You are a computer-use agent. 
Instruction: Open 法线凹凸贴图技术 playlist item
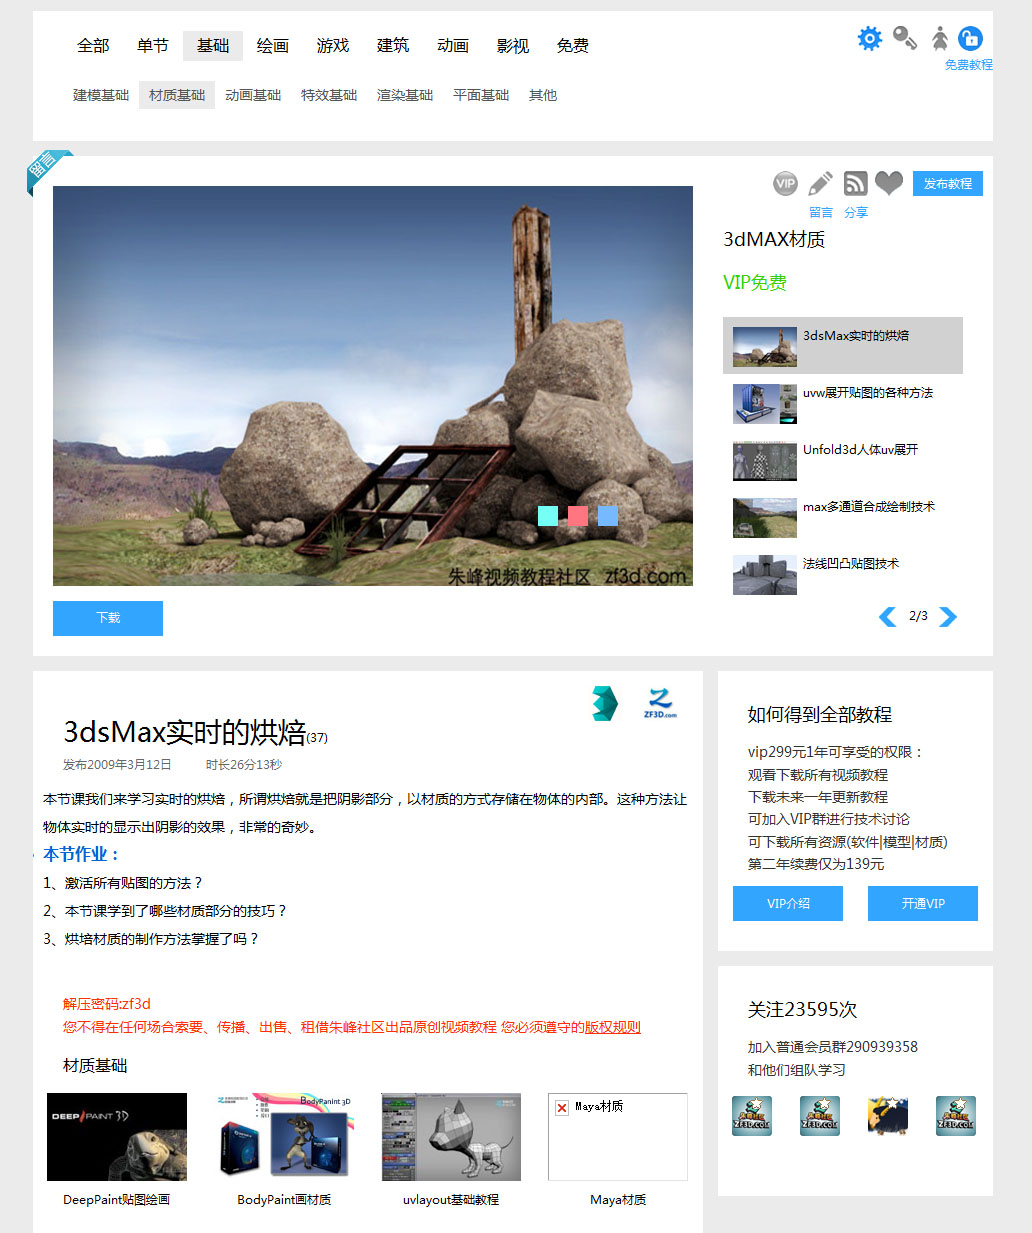843,574
